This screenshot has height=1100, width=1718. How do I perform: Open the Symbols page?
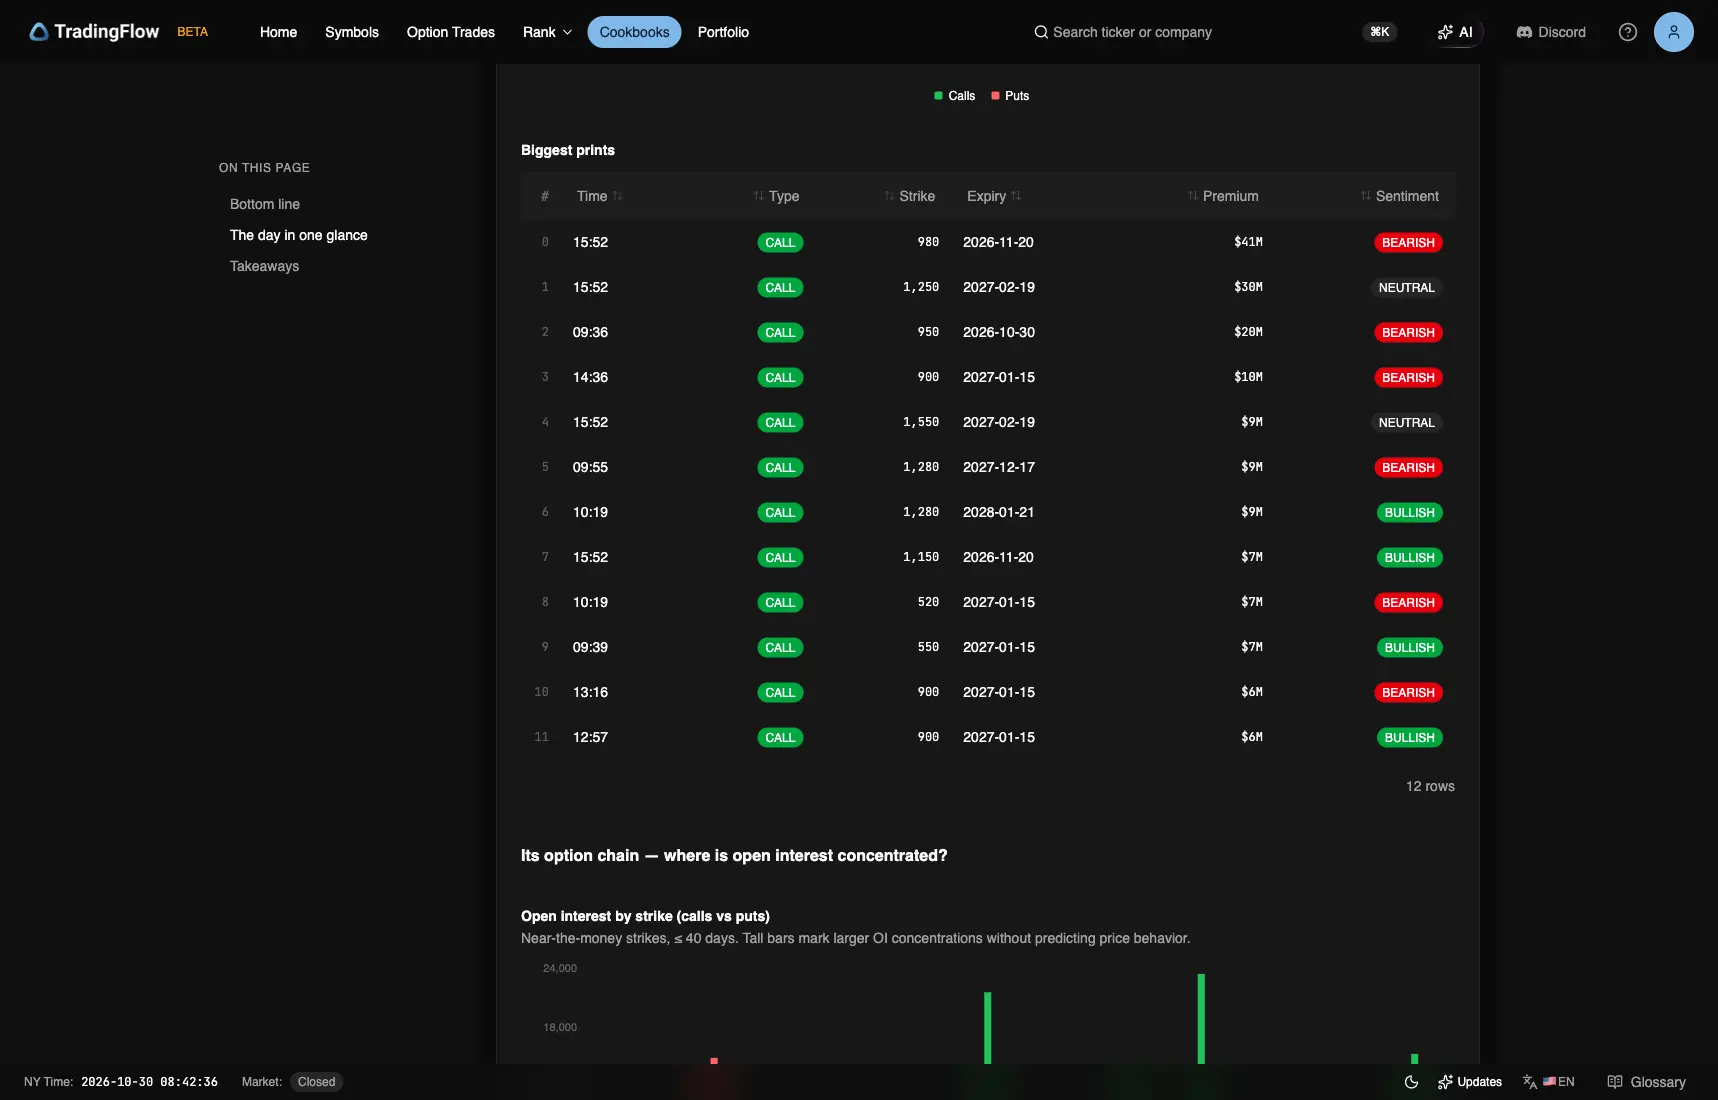352,32
